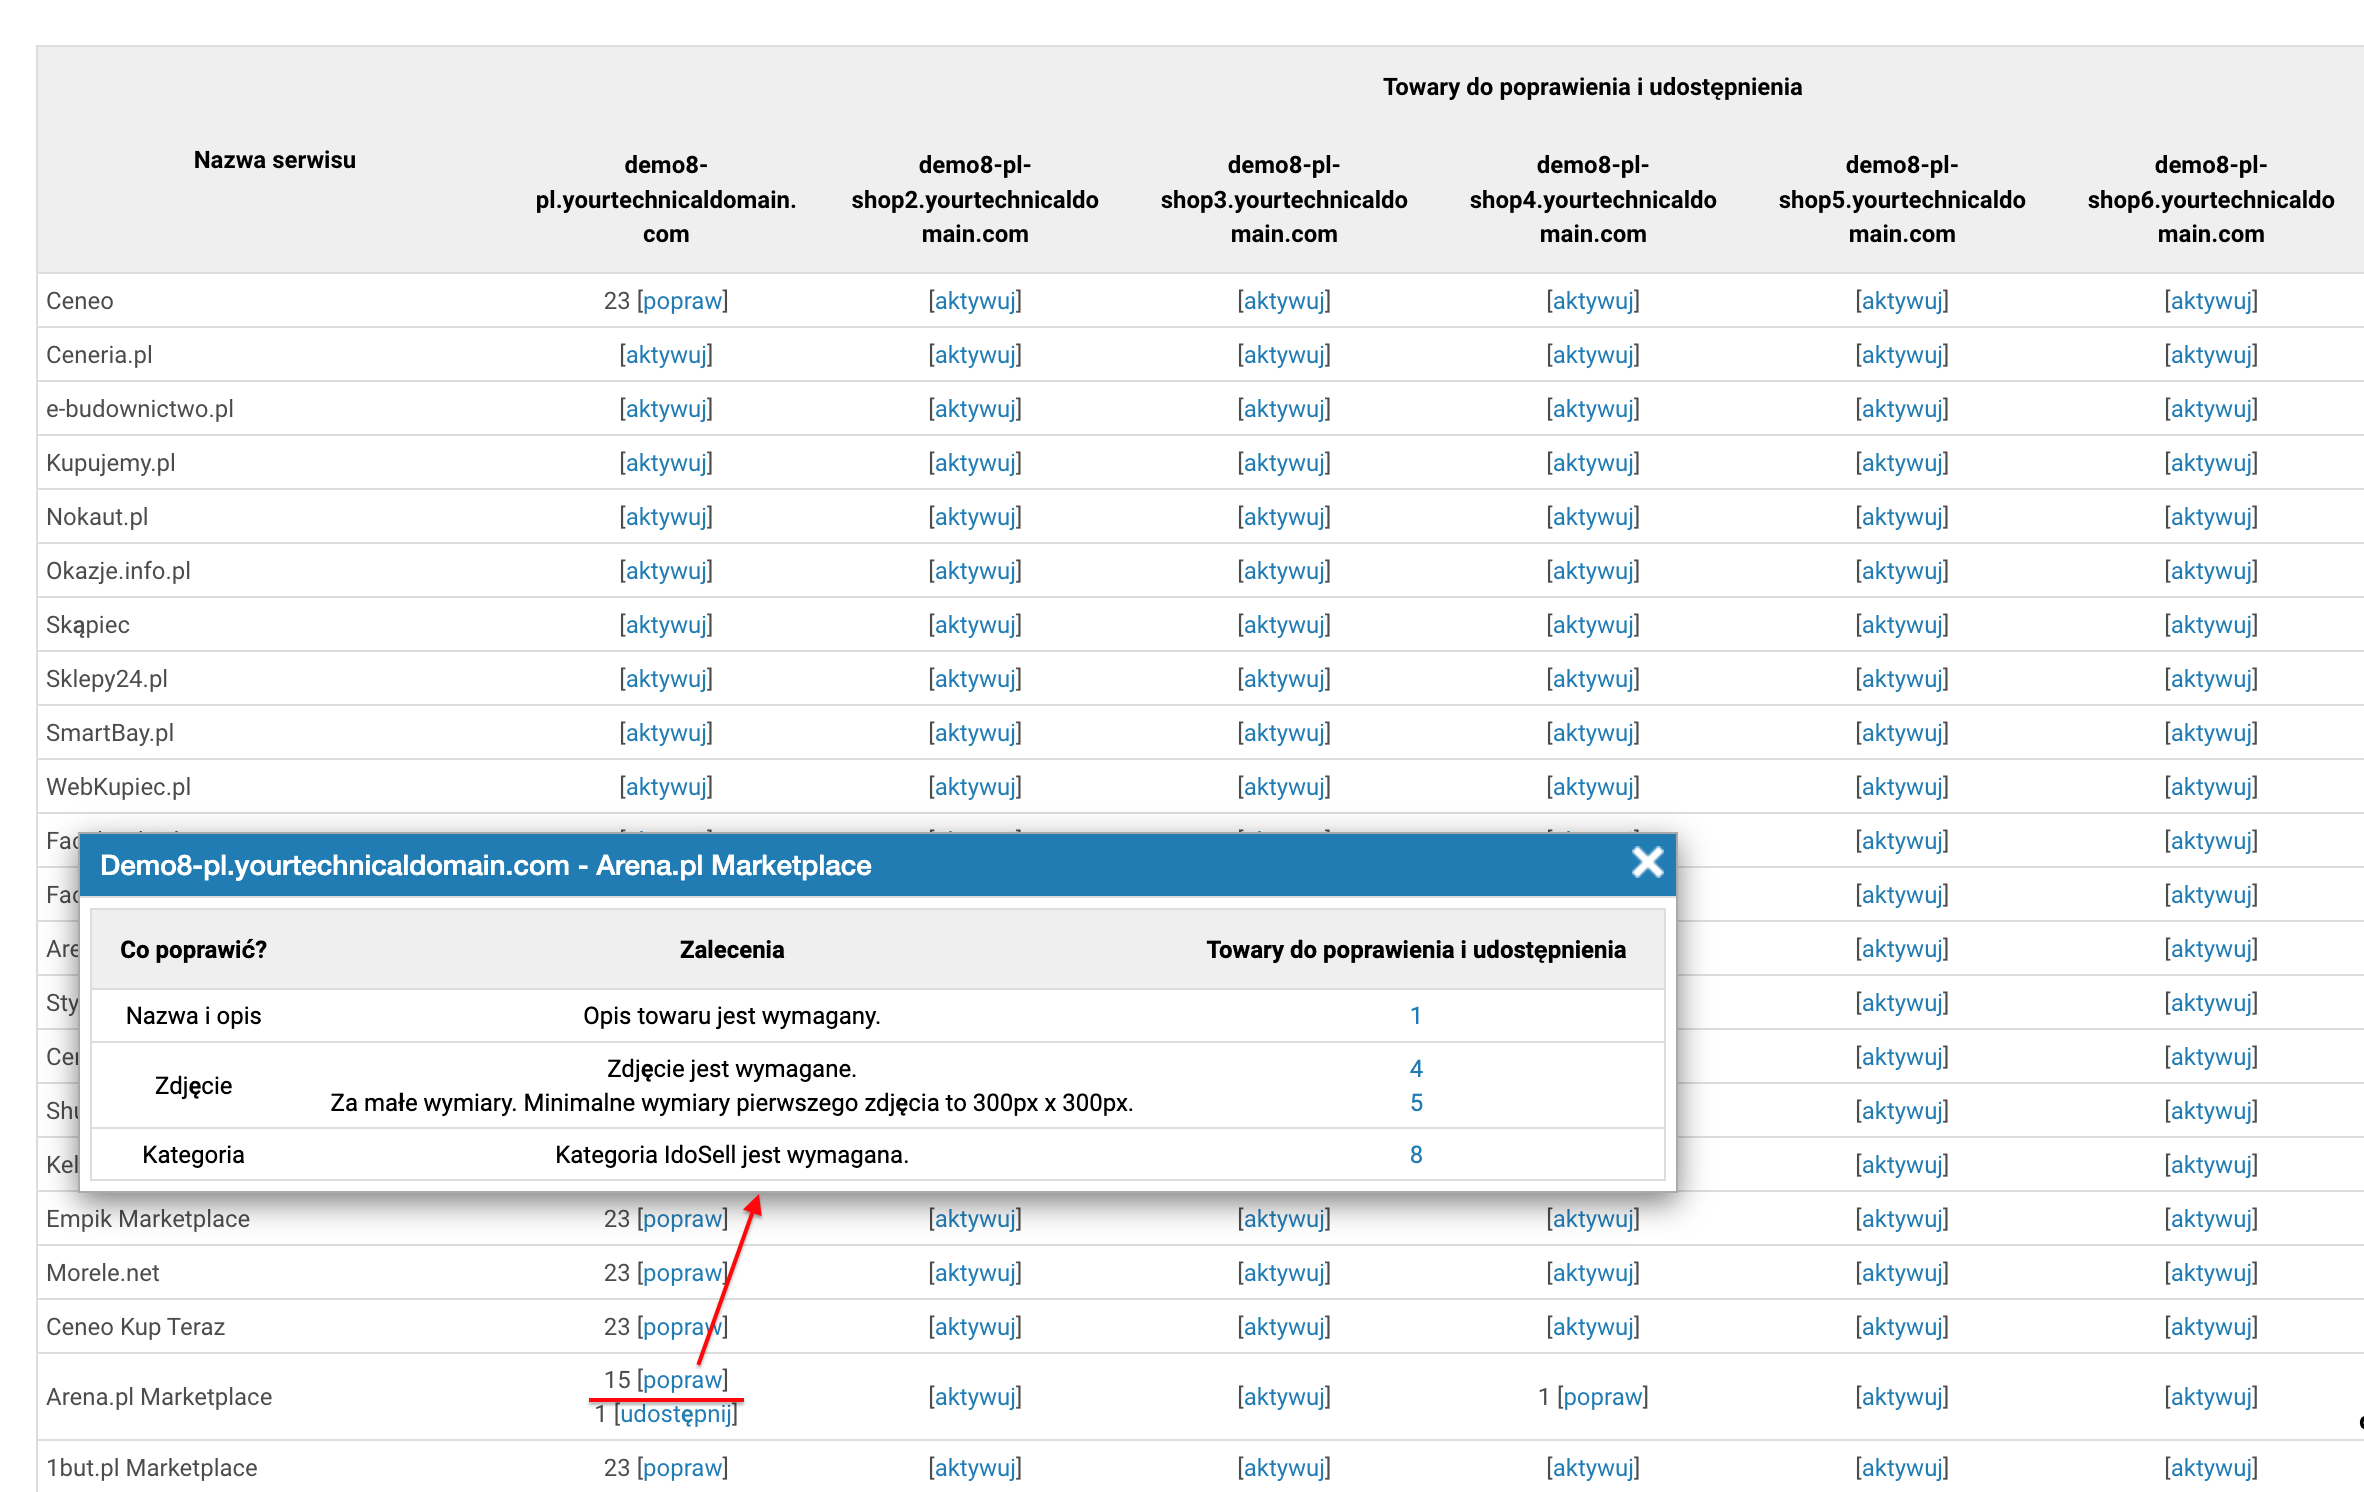
Task: Open count 5 for too small photo
Action: [1416, 1103]
